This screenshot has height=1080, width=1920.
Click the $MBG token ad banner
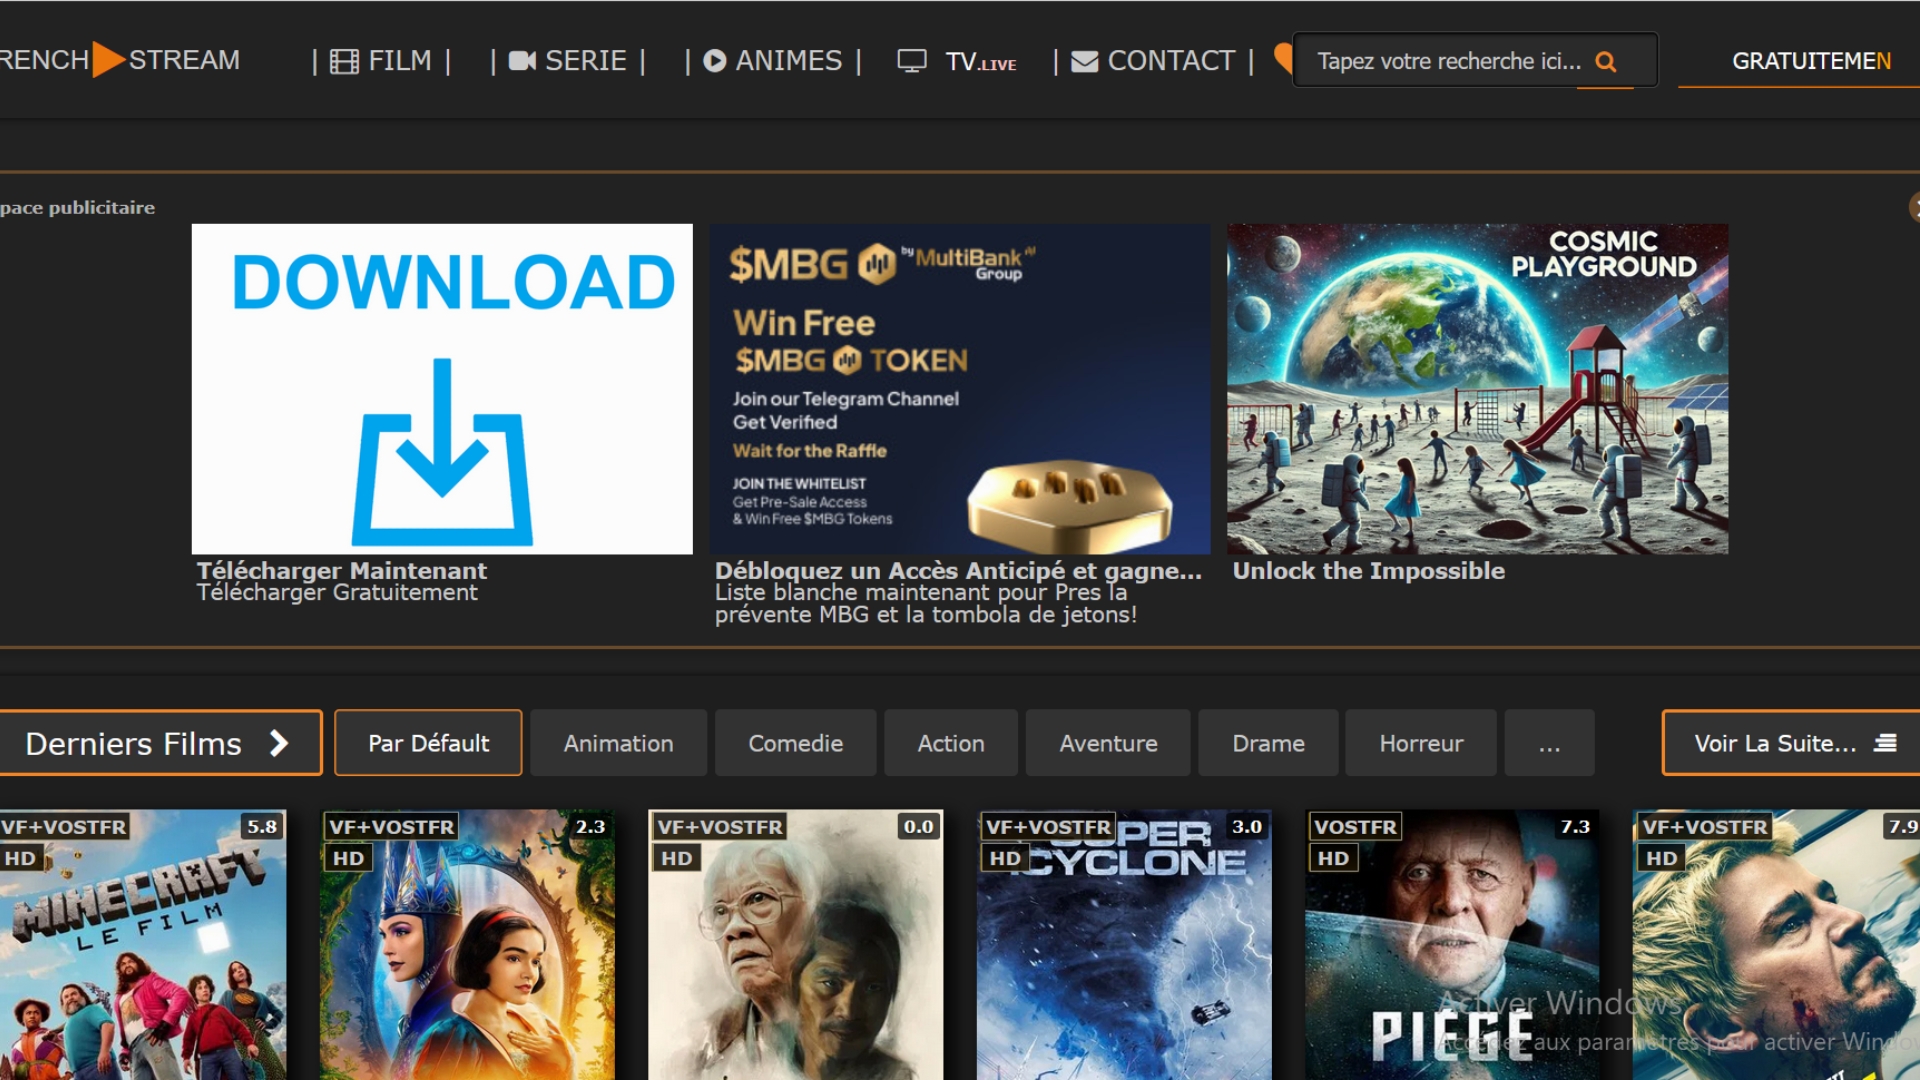pyautogui.click(x=959, y=389)
